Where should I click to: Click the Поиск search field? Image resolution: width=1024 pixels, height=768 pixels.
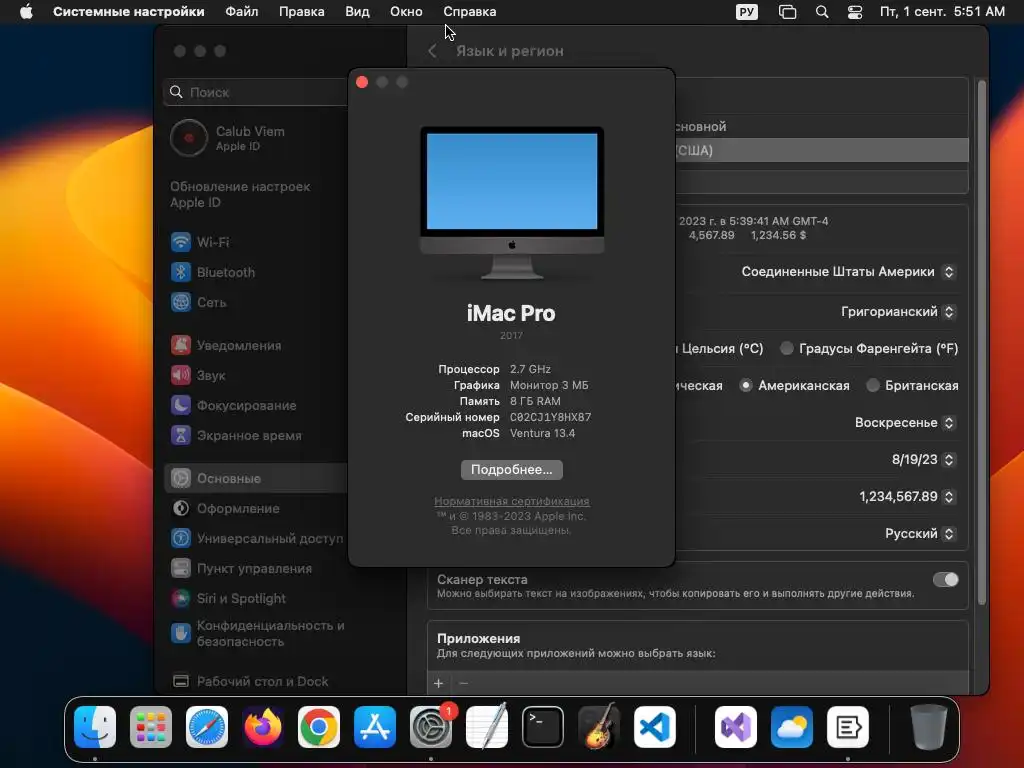[256, 92]
